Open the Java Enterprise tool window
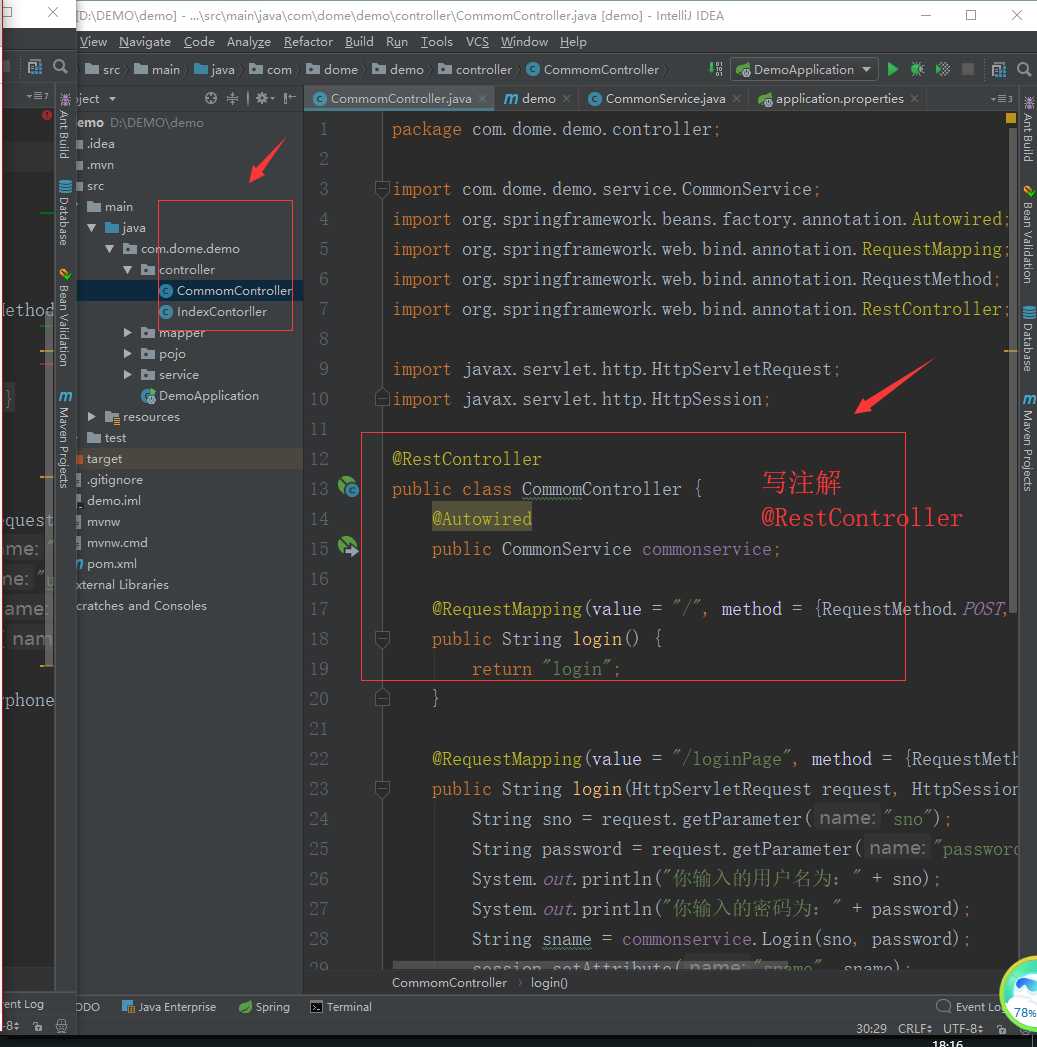 pos(169,1007)
